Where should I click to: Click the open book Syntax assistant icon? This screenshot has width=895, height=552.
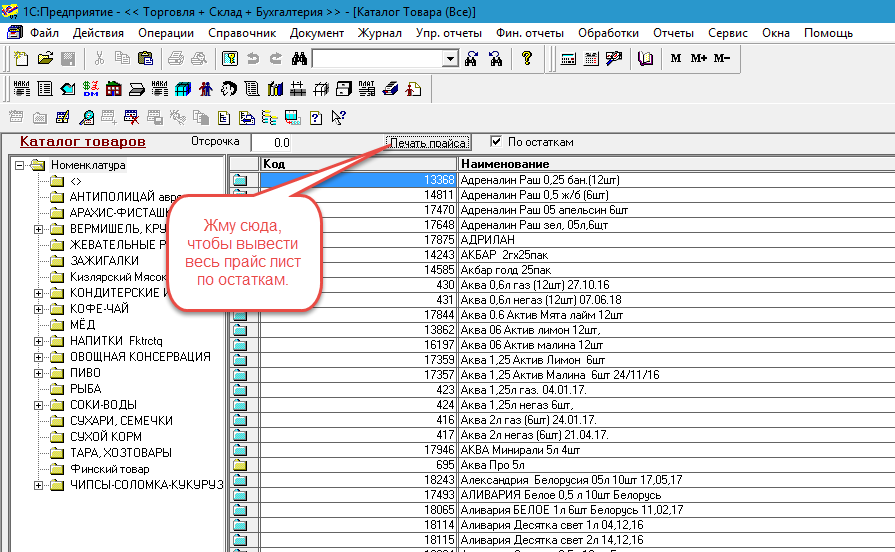coord(646,58)
